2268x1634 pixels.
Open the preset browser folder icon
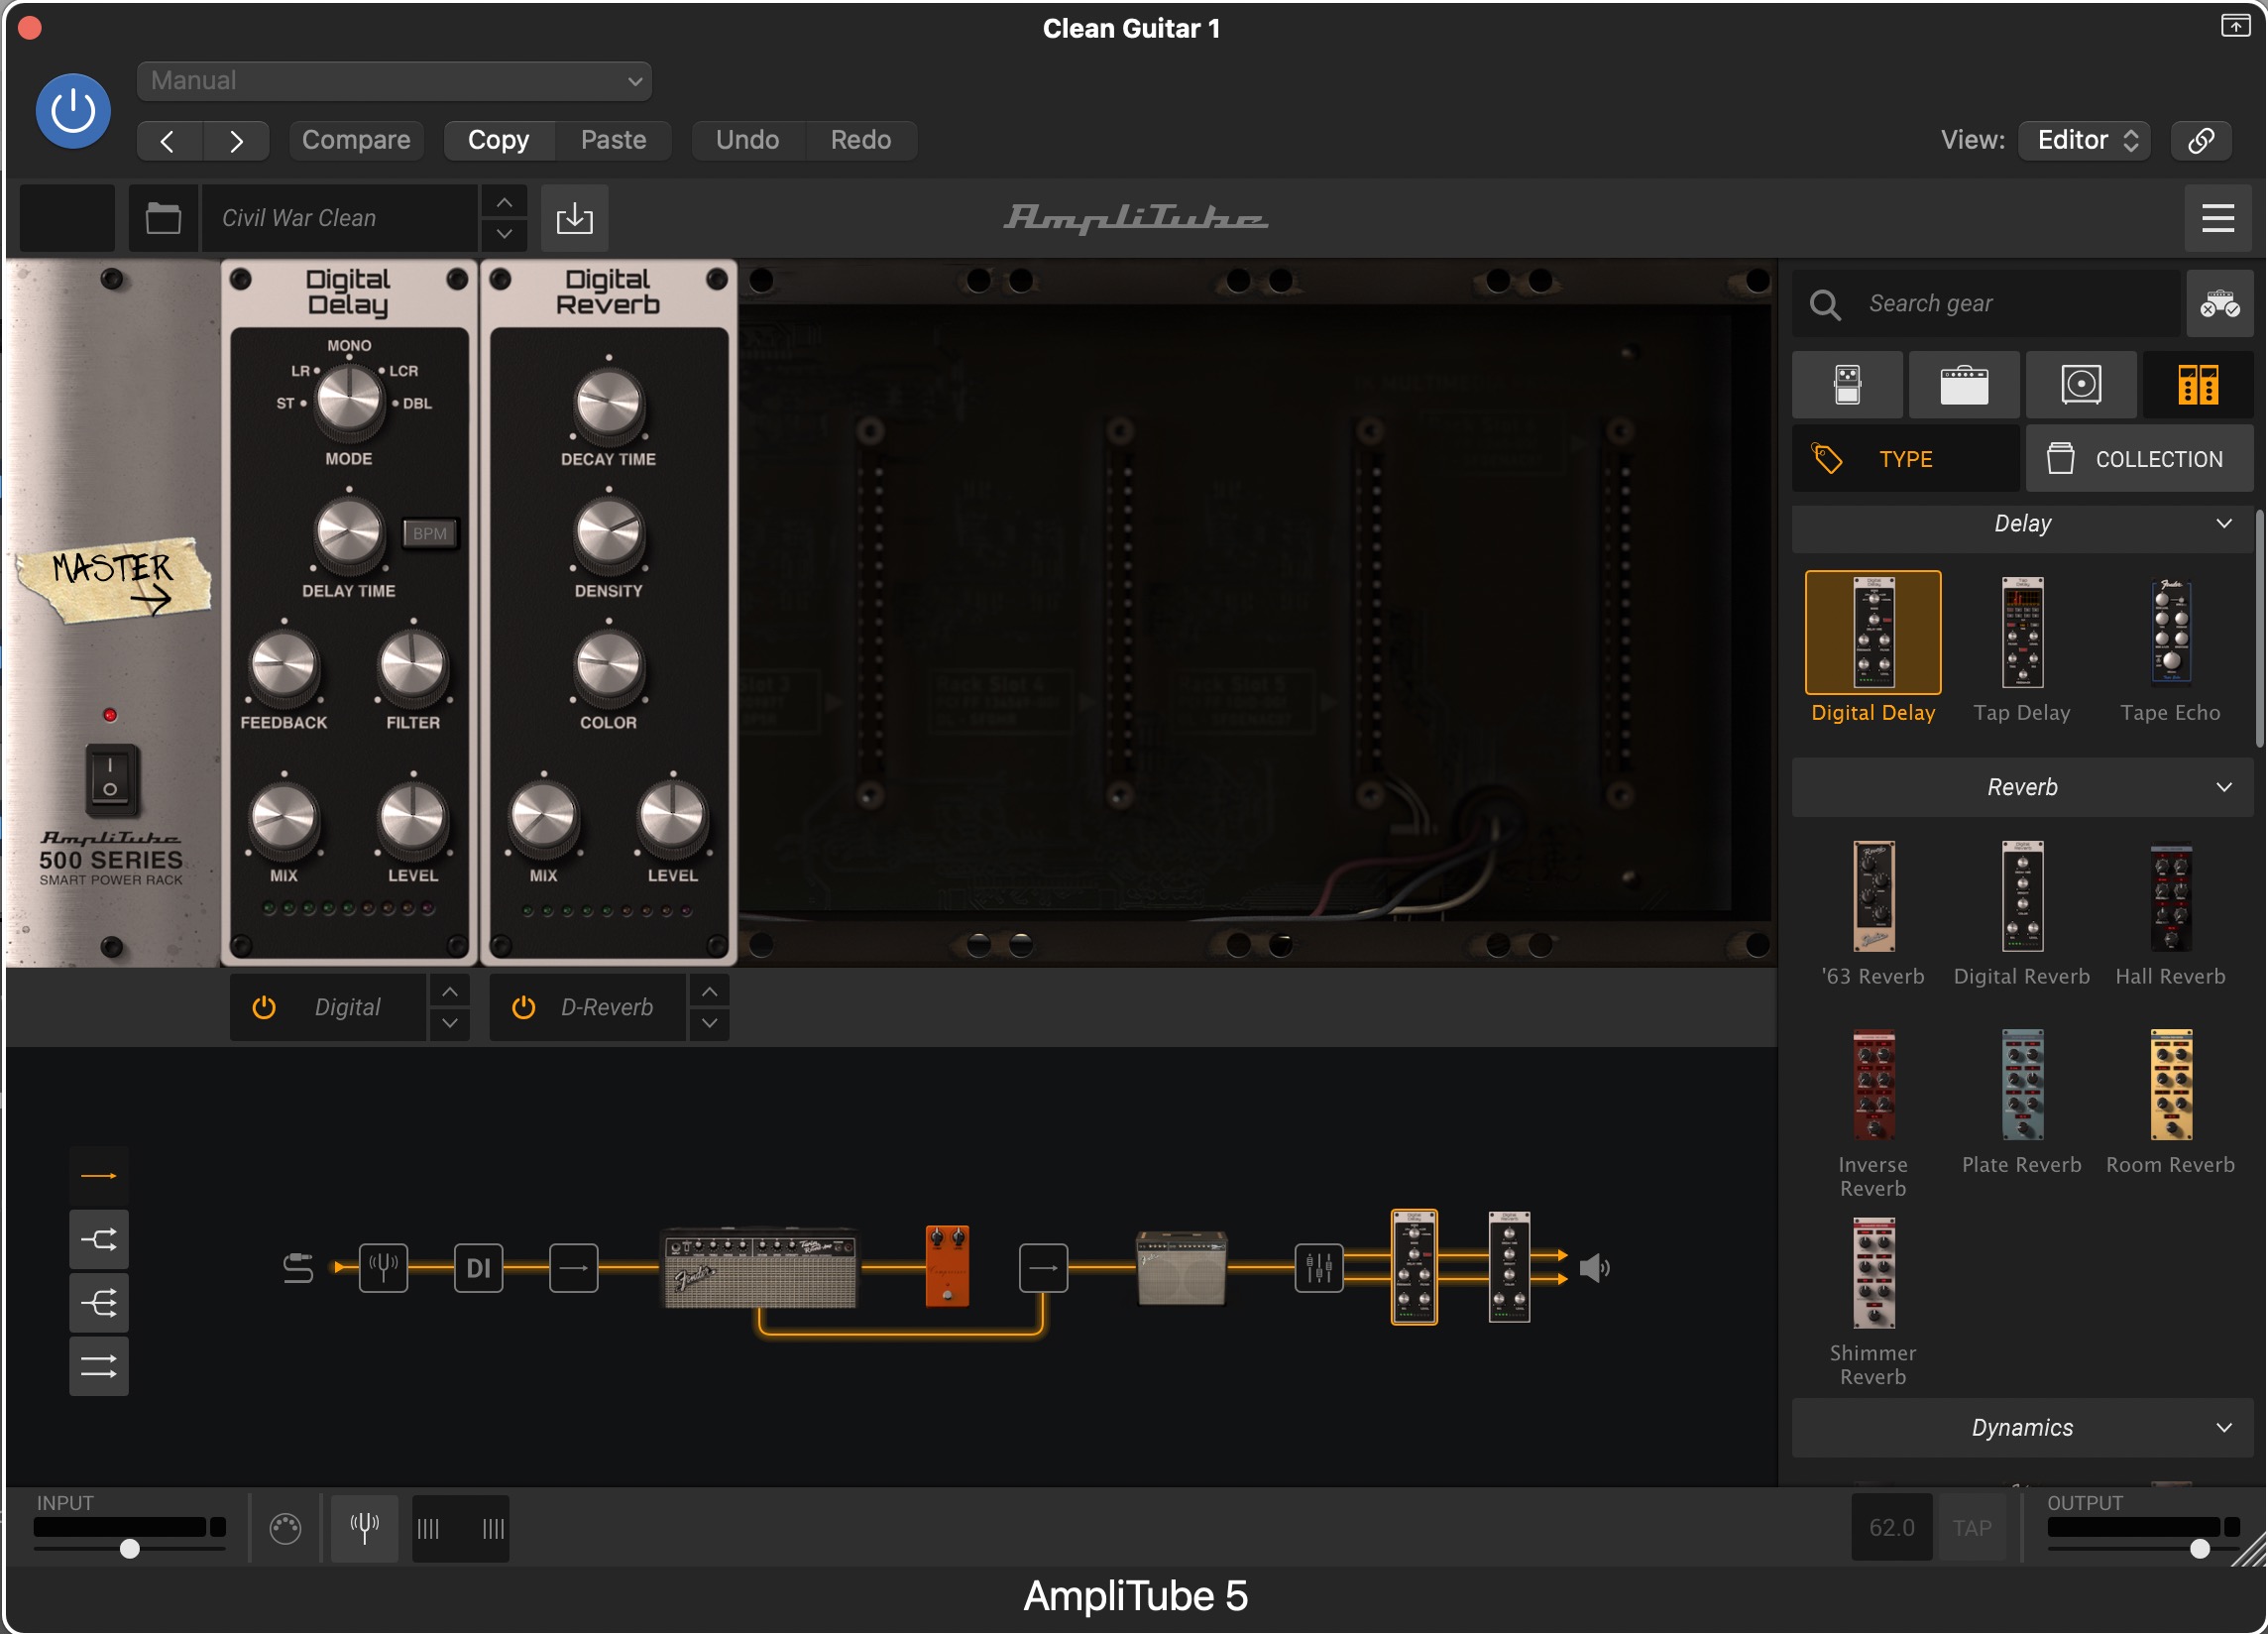pos(163,218)
